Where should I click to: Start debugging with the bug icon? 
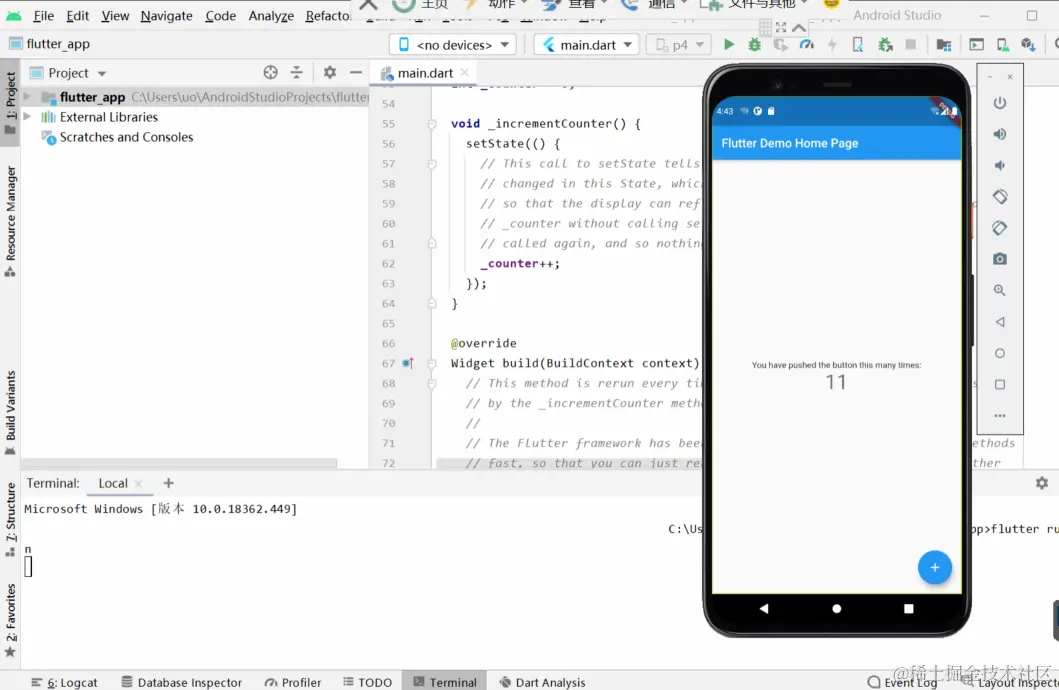(x=754, y=45)
